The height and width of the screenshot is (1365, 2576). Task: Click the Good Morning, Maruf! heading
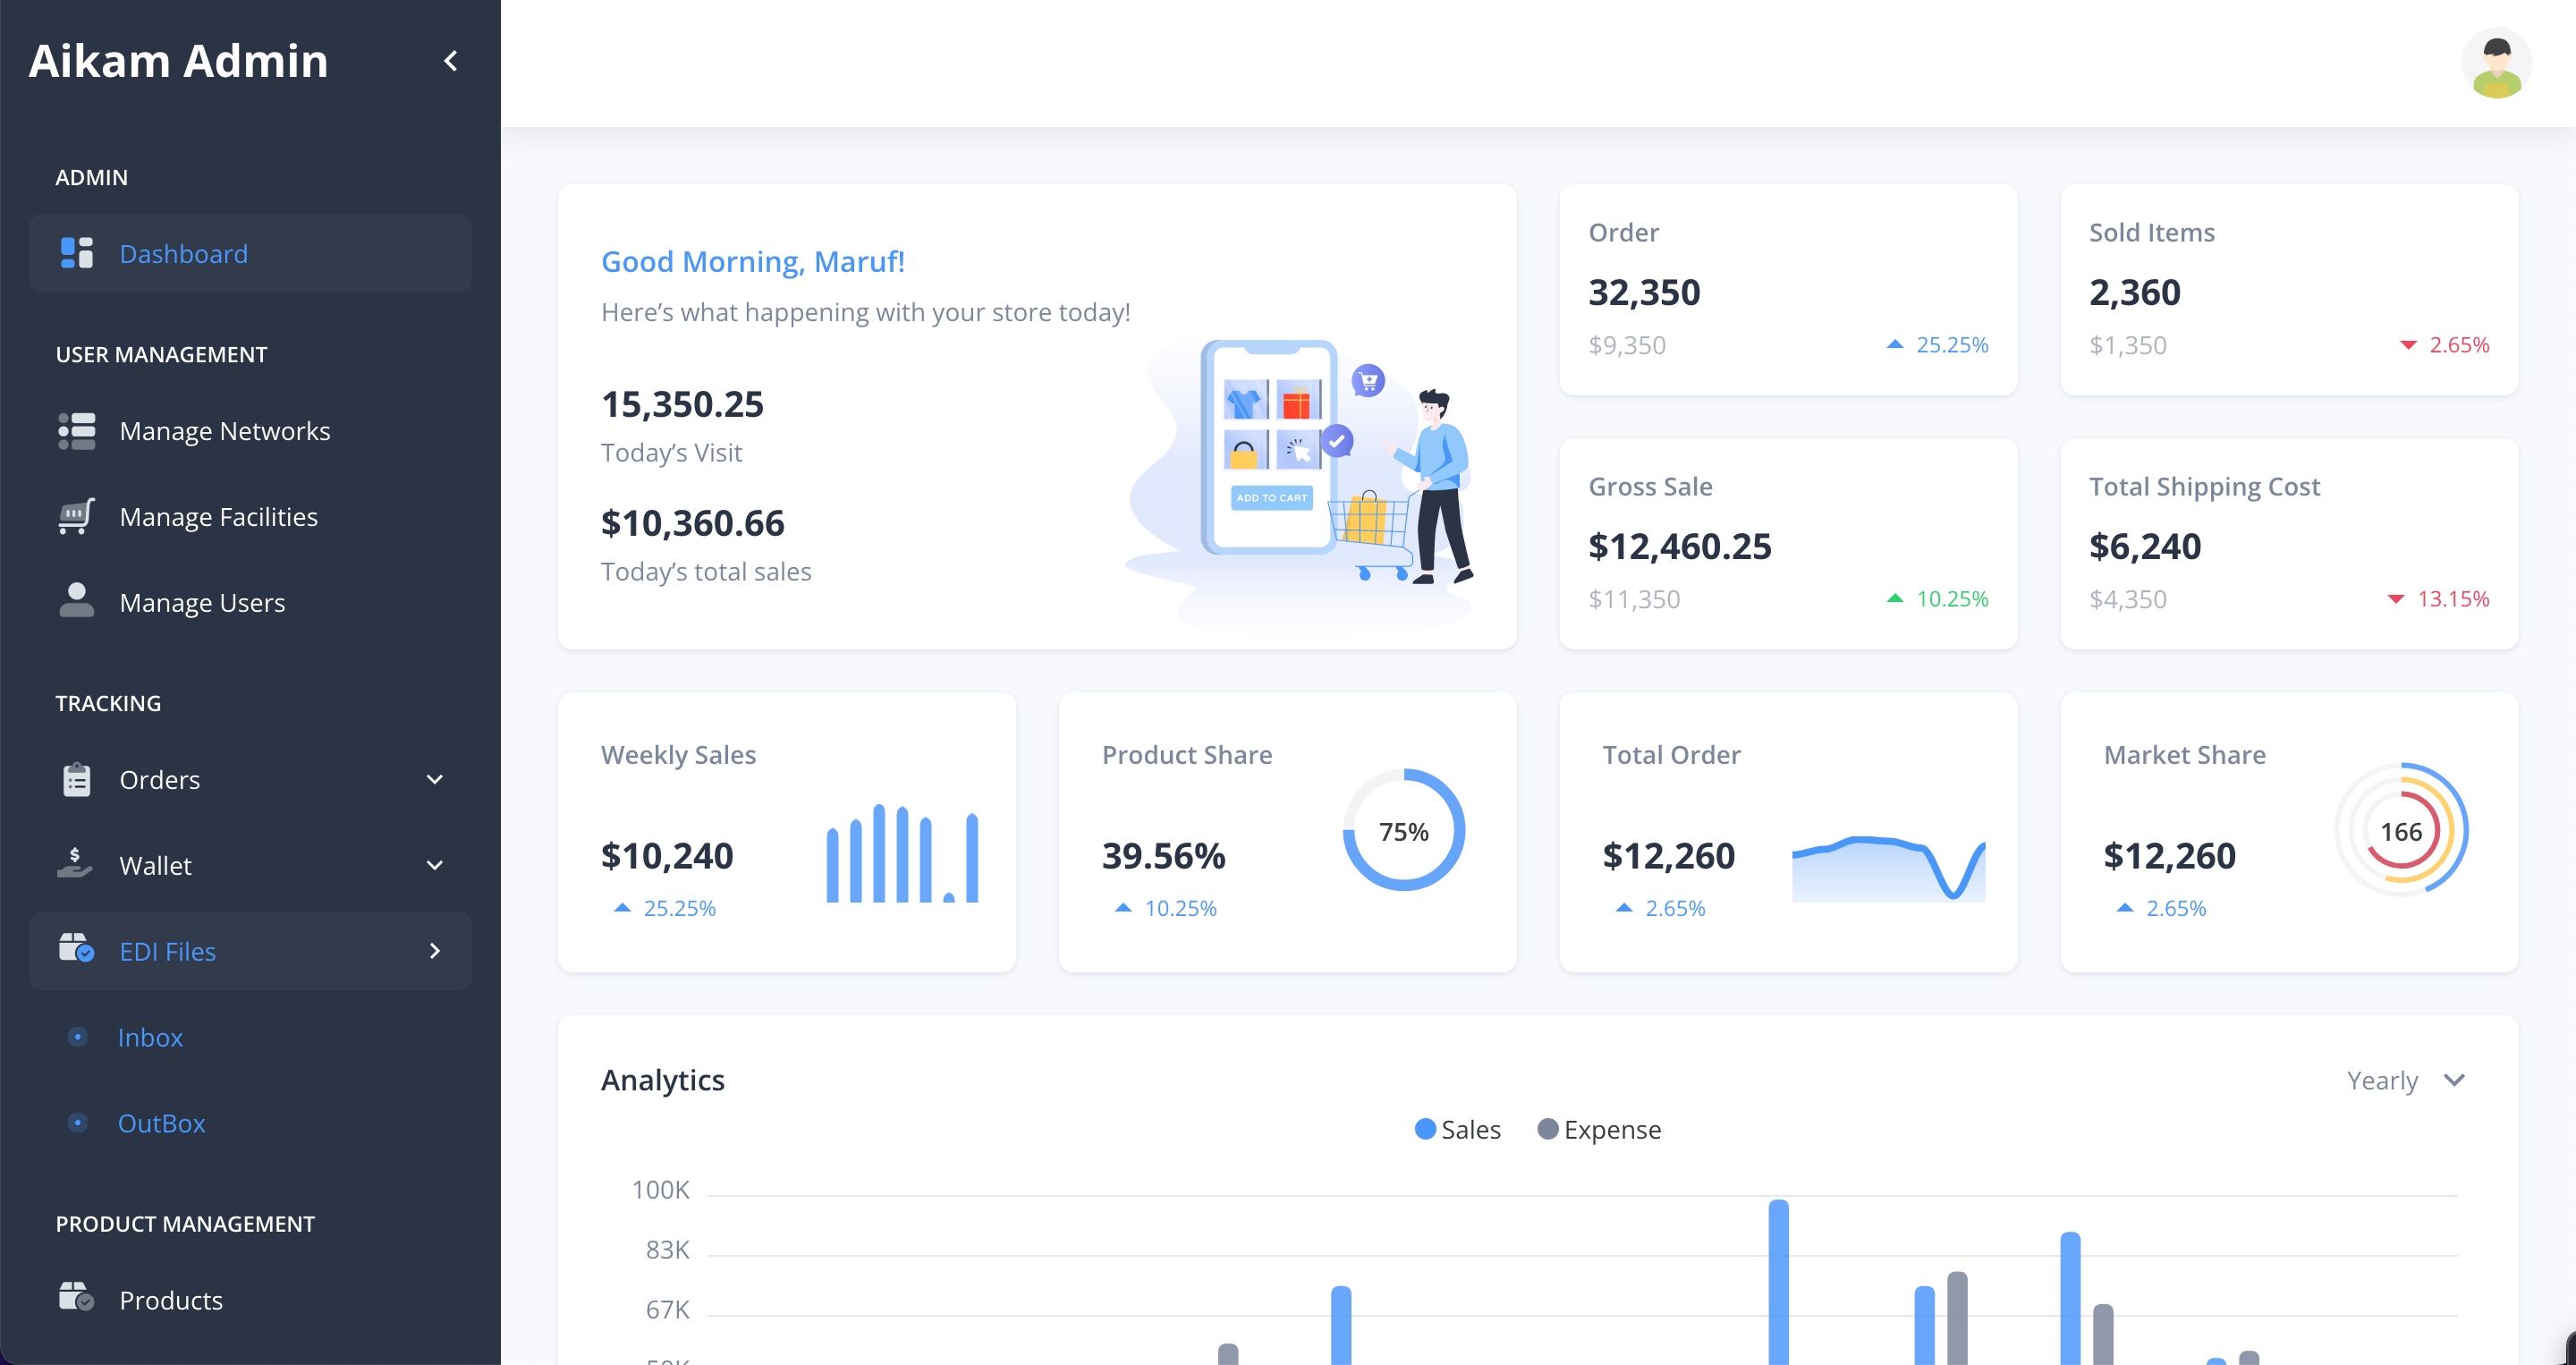tap(753, 261)
